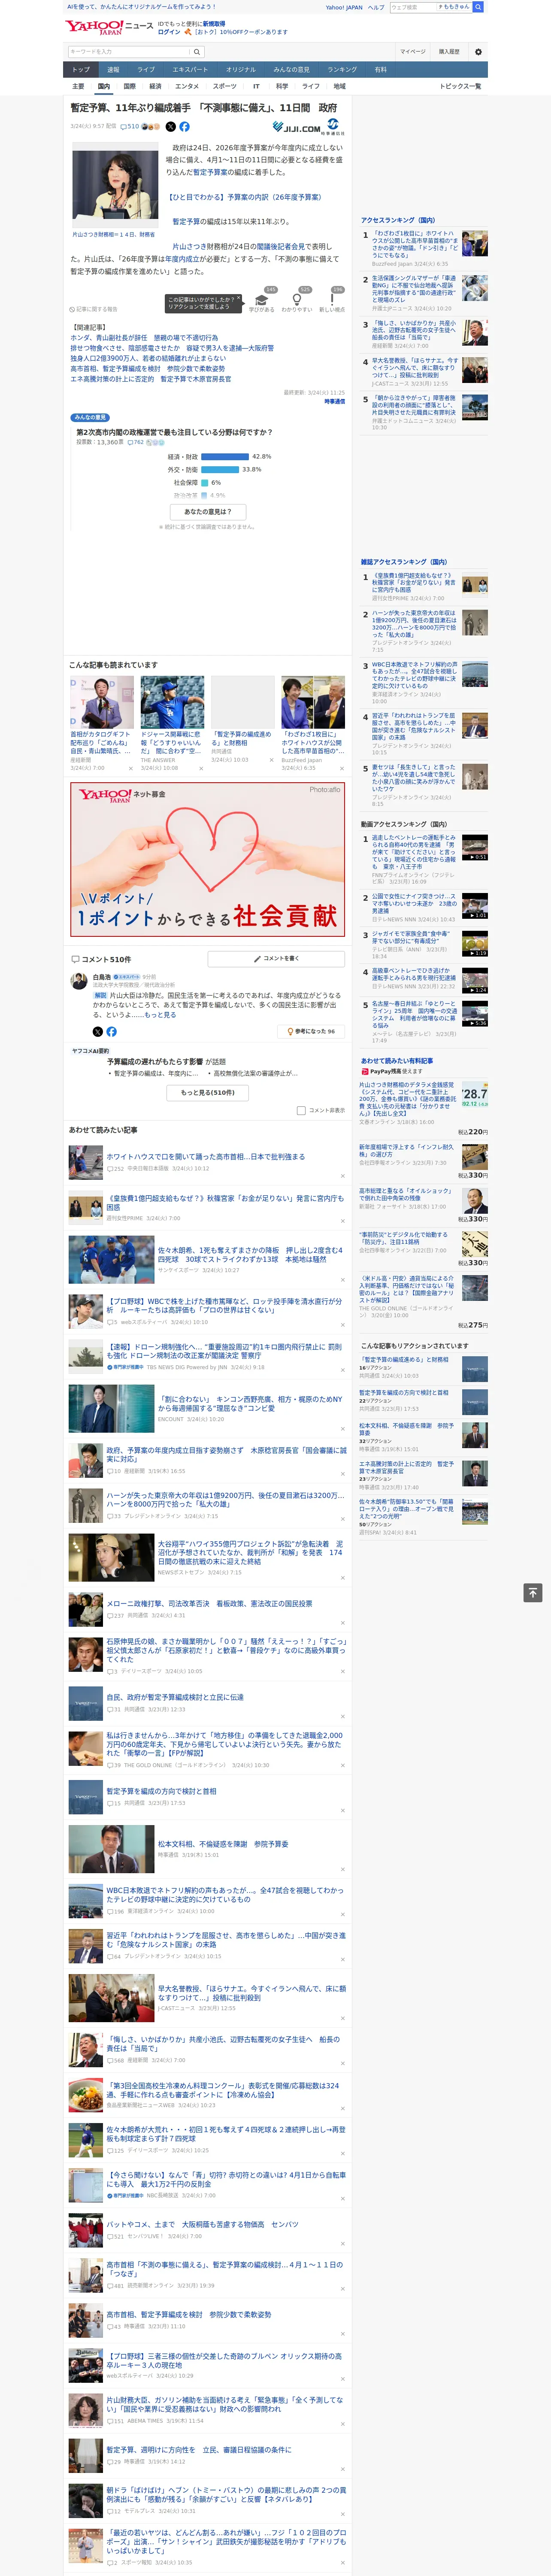Select the 有料 tab
Viewport: 551px width, 2576px height.
point(380,70)
